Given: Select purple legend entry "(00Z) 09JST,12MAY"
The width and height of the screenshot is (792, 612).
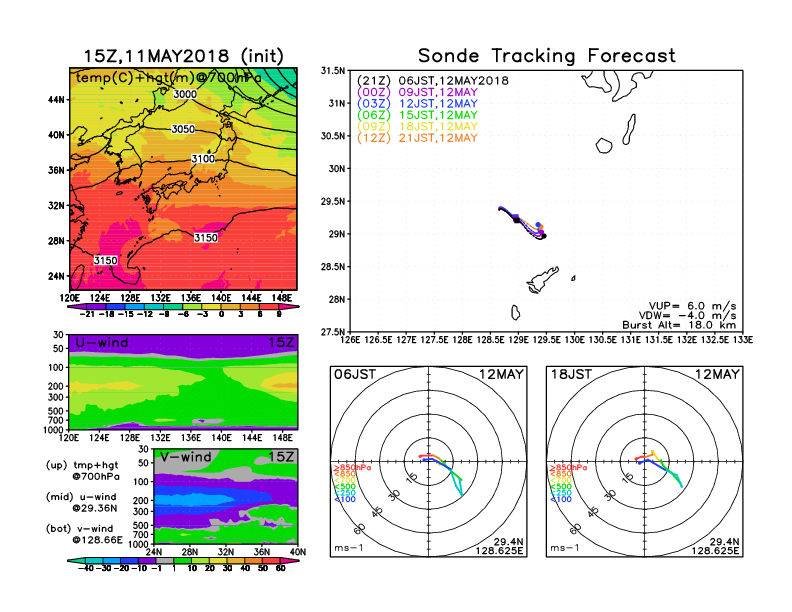Looking at the screenshot, I should (417, 92).
